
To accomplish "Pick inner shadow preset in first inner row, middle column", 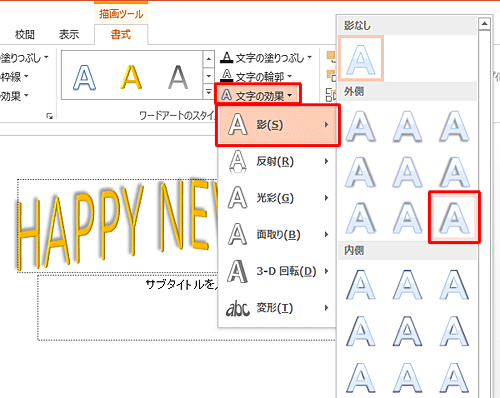I will tap(407, 285).
